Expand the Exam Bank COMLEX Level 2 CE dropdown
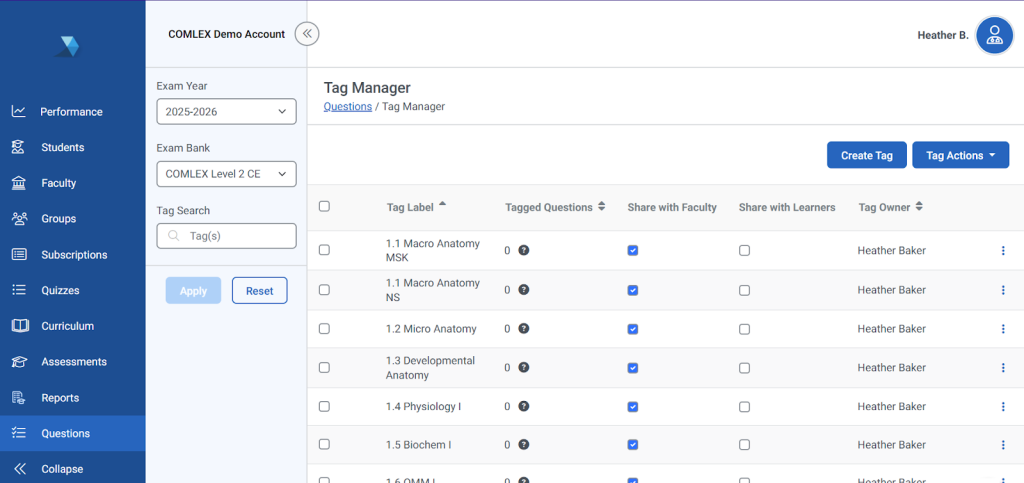Image resolution: width=1024 pixels, height=483 pixels. click(x=226, y=174)
